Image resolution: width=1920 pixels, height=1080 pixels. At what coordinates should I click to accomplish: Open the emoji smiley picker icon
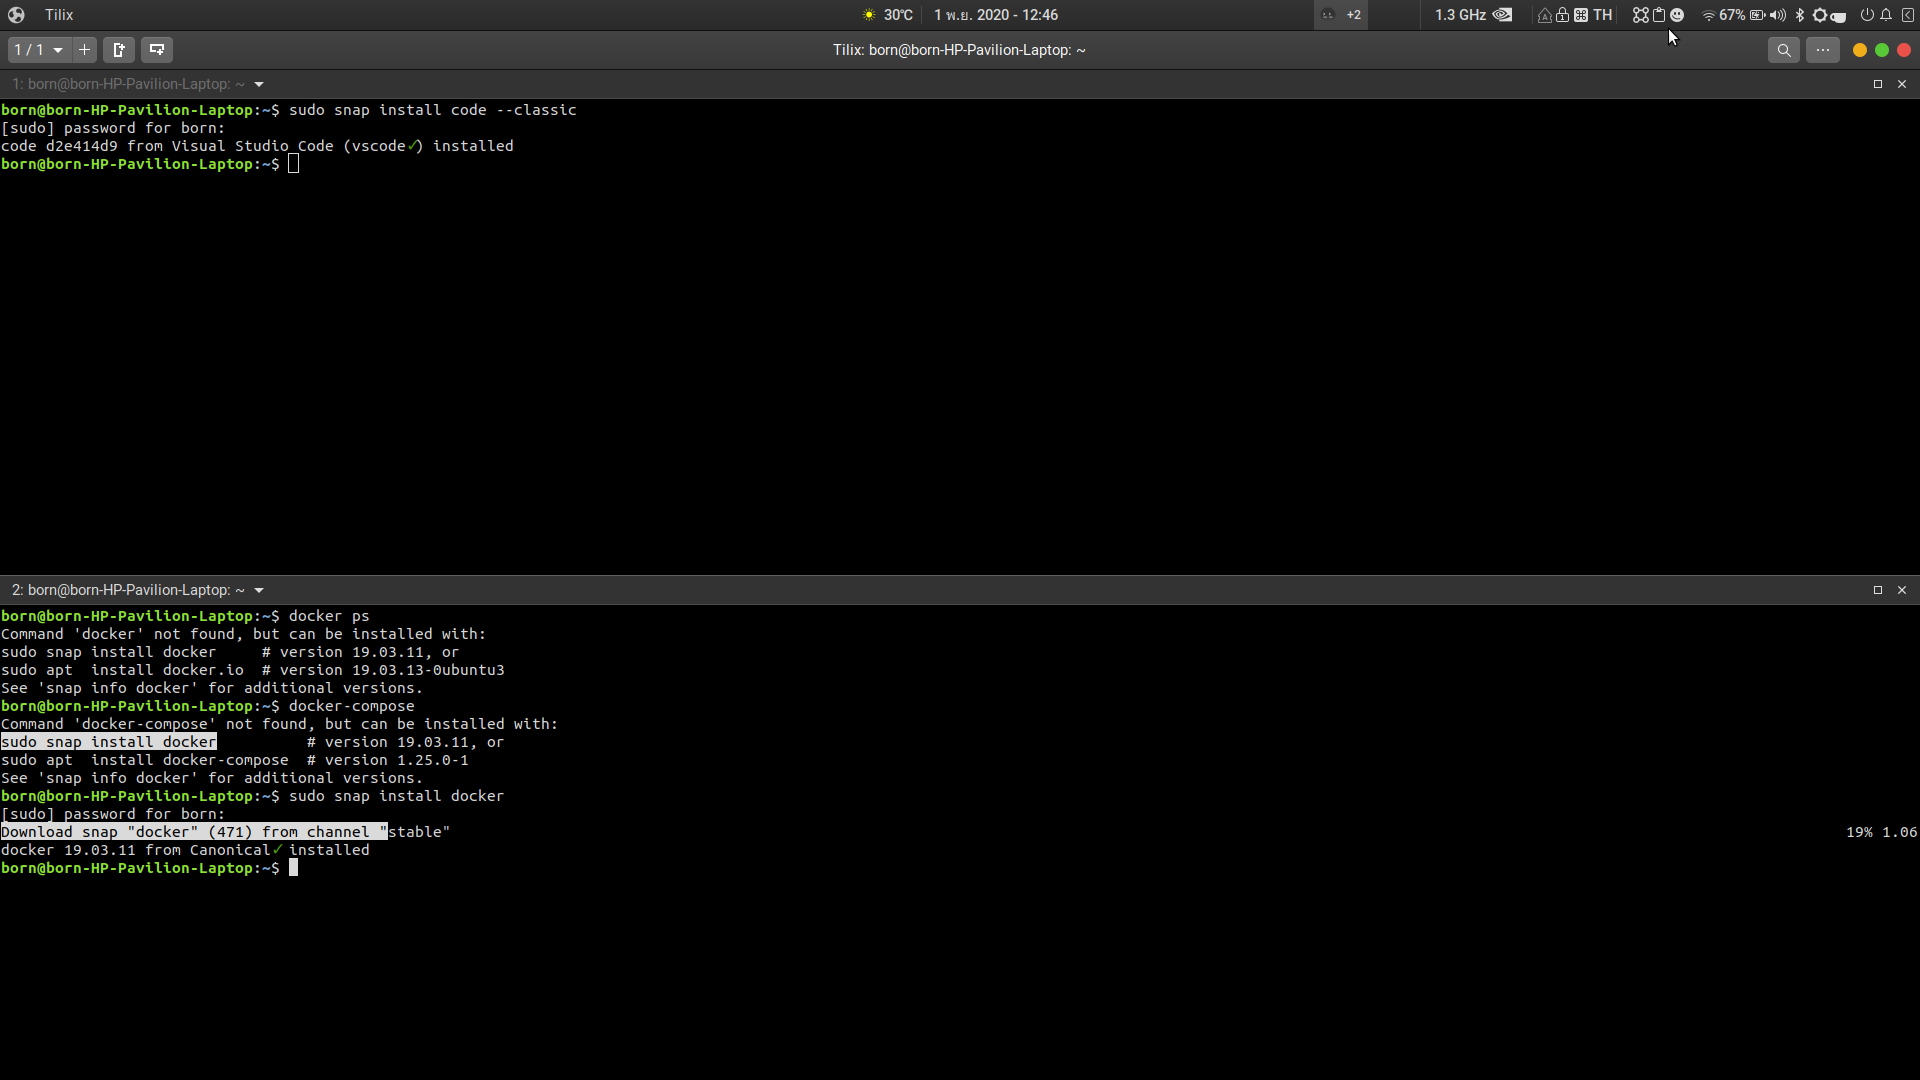[x=1677, y=15]
